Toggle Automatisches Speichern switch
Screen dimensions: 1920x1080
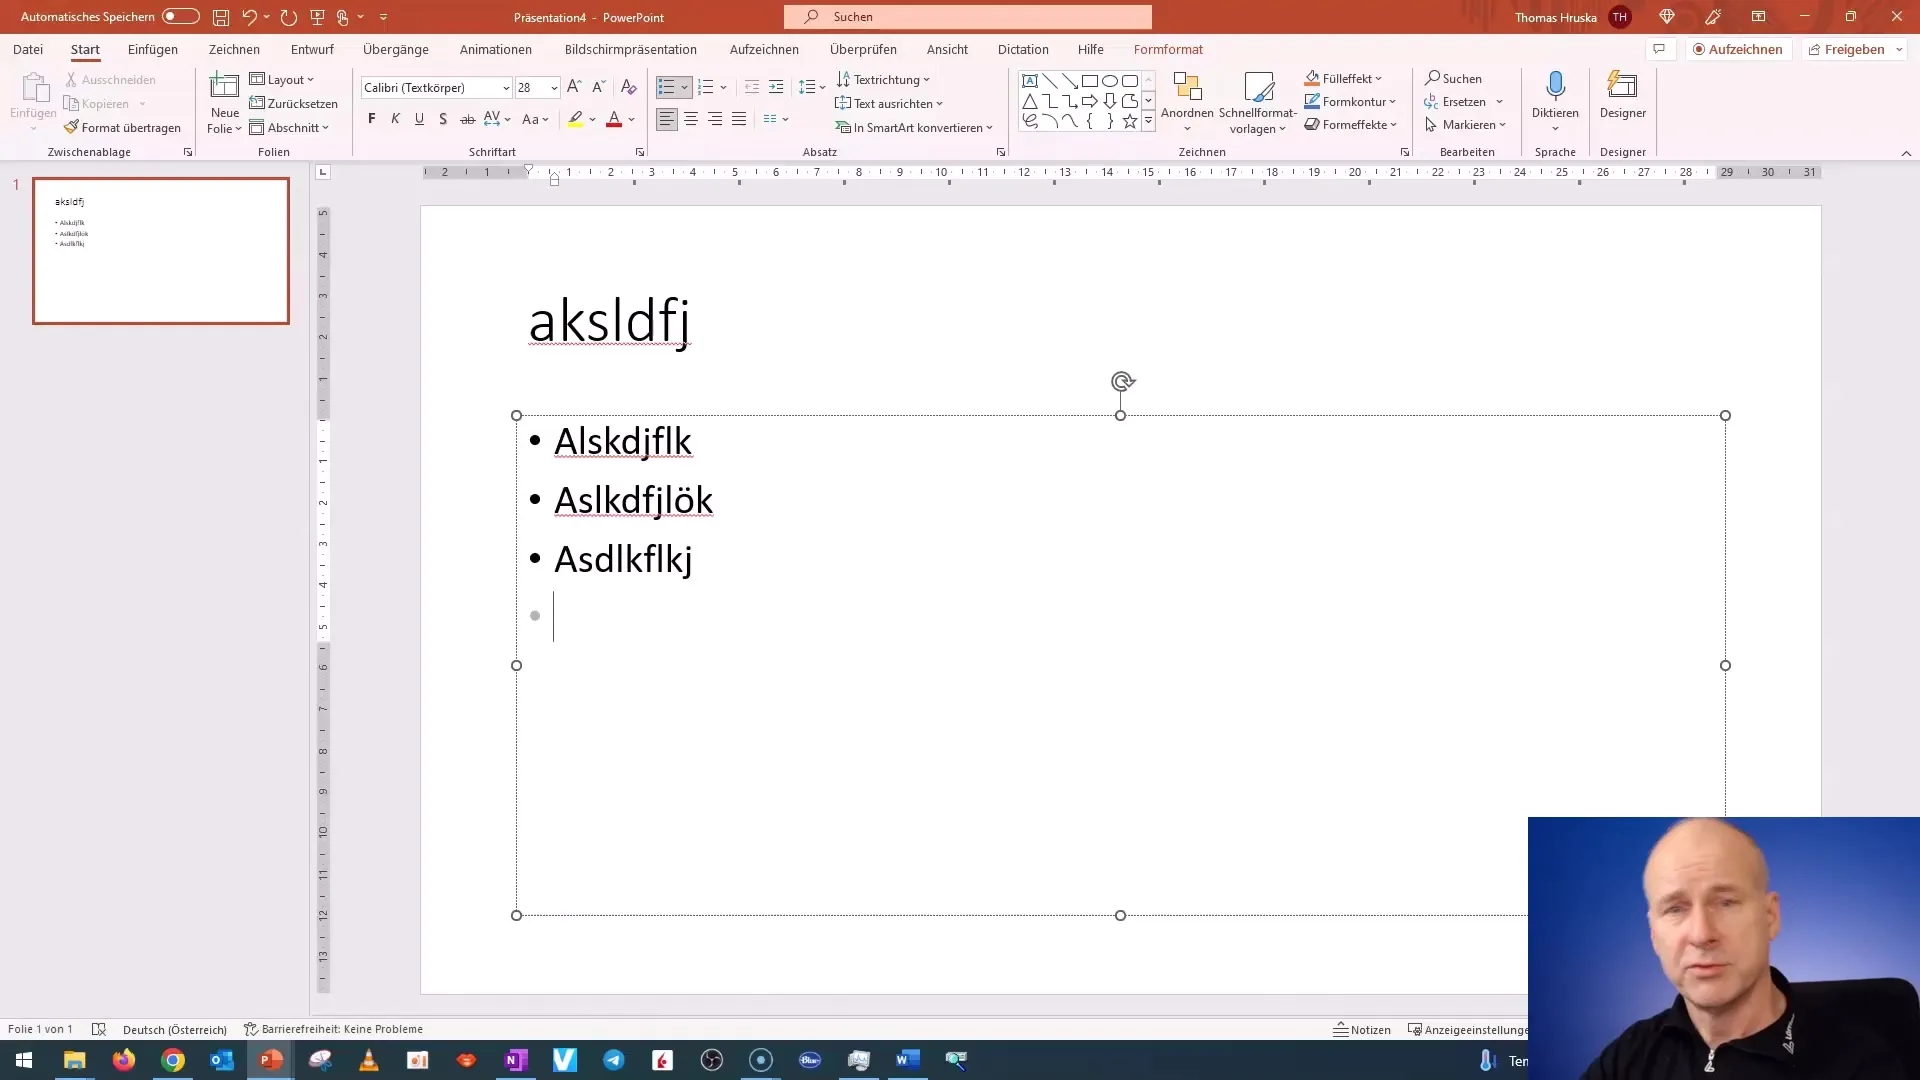pyautogui.click(x=180, y=17)
